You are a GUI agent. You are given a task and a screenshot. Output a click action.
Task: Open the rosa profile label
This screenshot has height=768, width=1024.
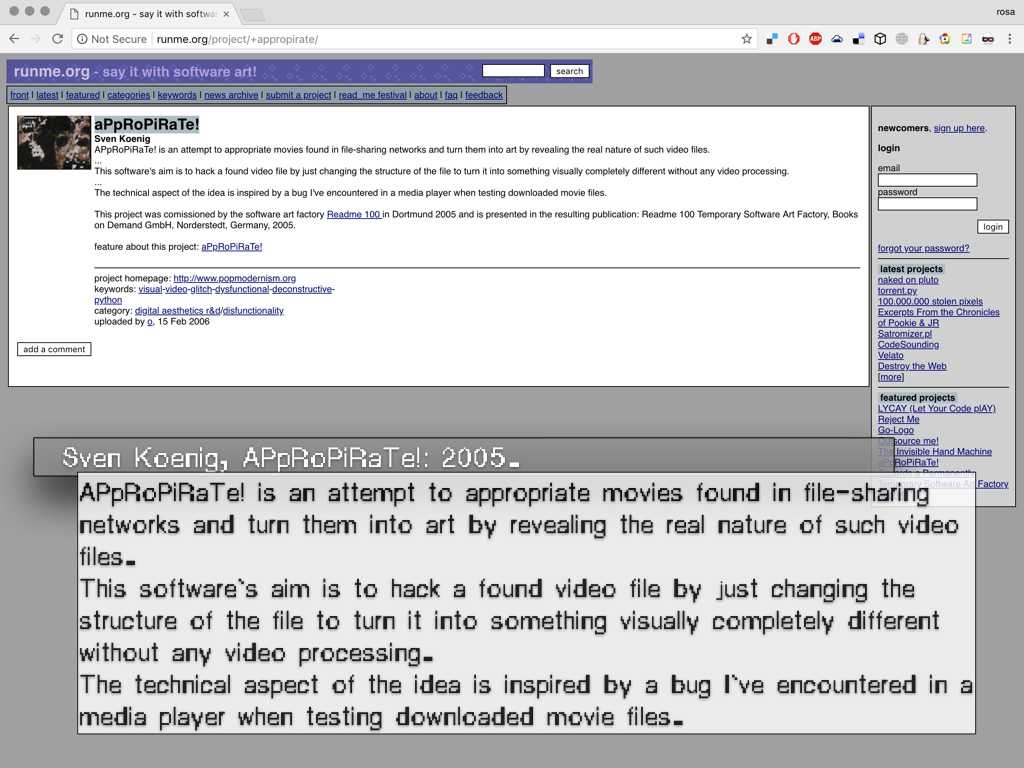[1005, 12]
